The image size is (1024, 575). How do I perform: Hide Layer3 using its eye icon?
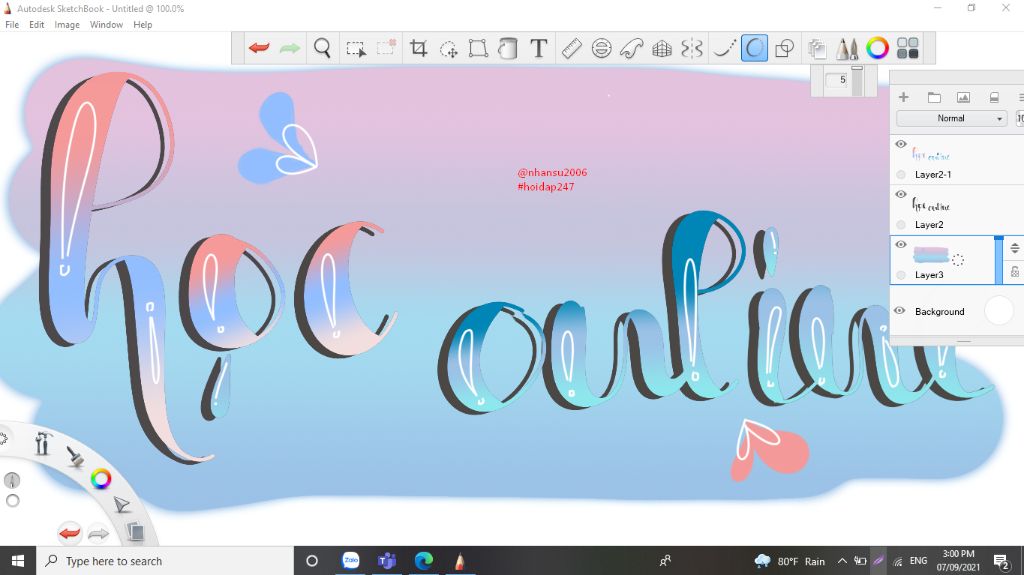(901, 244)
